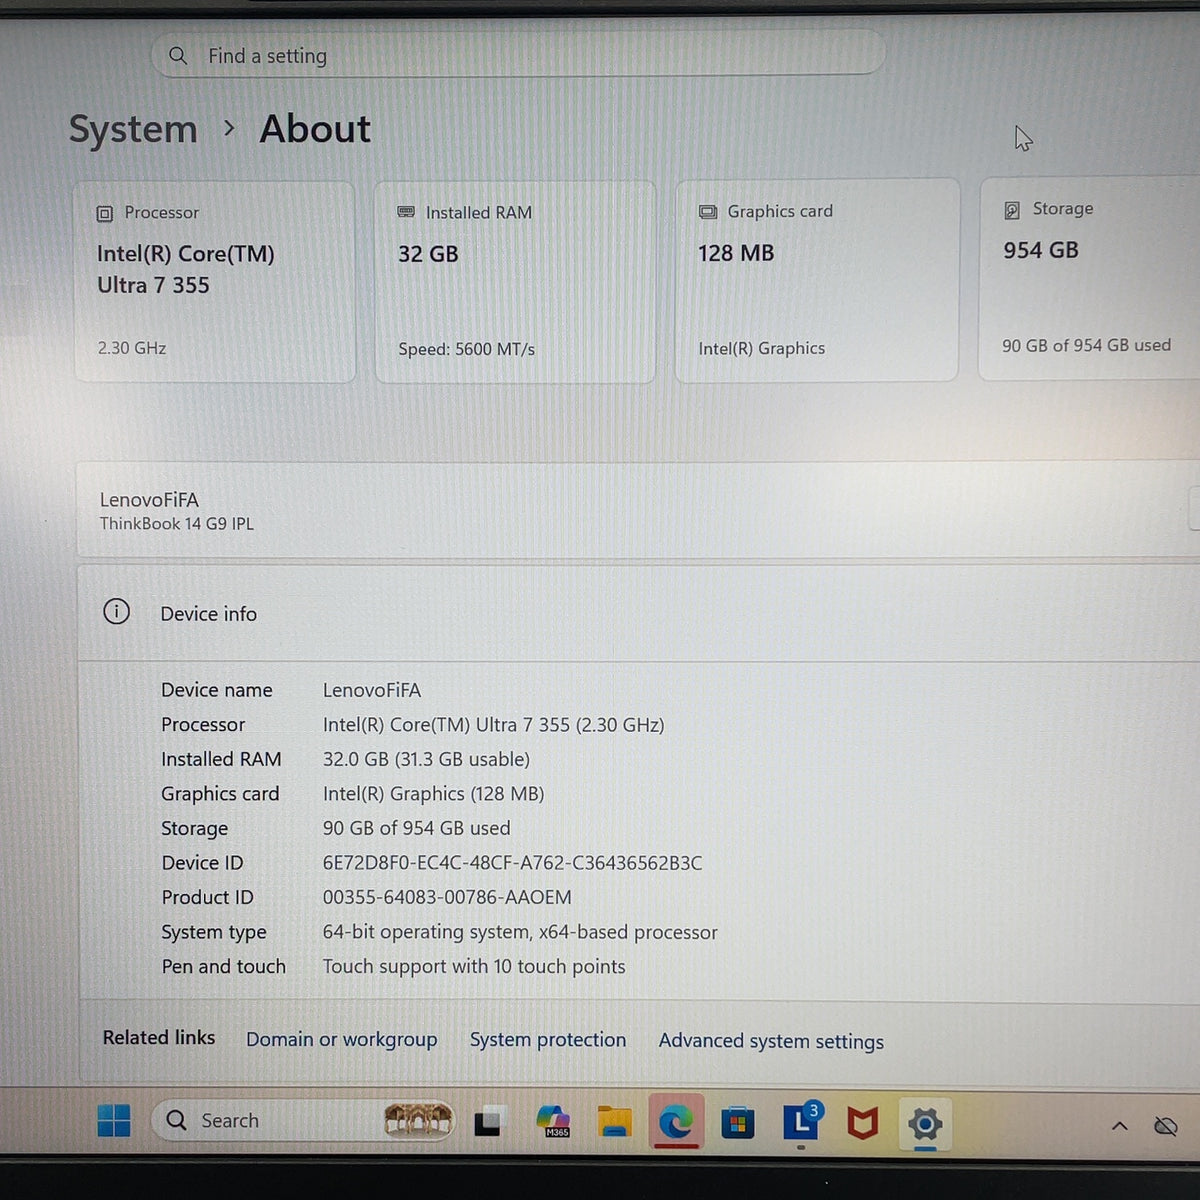Open Lenovo app with badge 3

tap(801, 1122)
